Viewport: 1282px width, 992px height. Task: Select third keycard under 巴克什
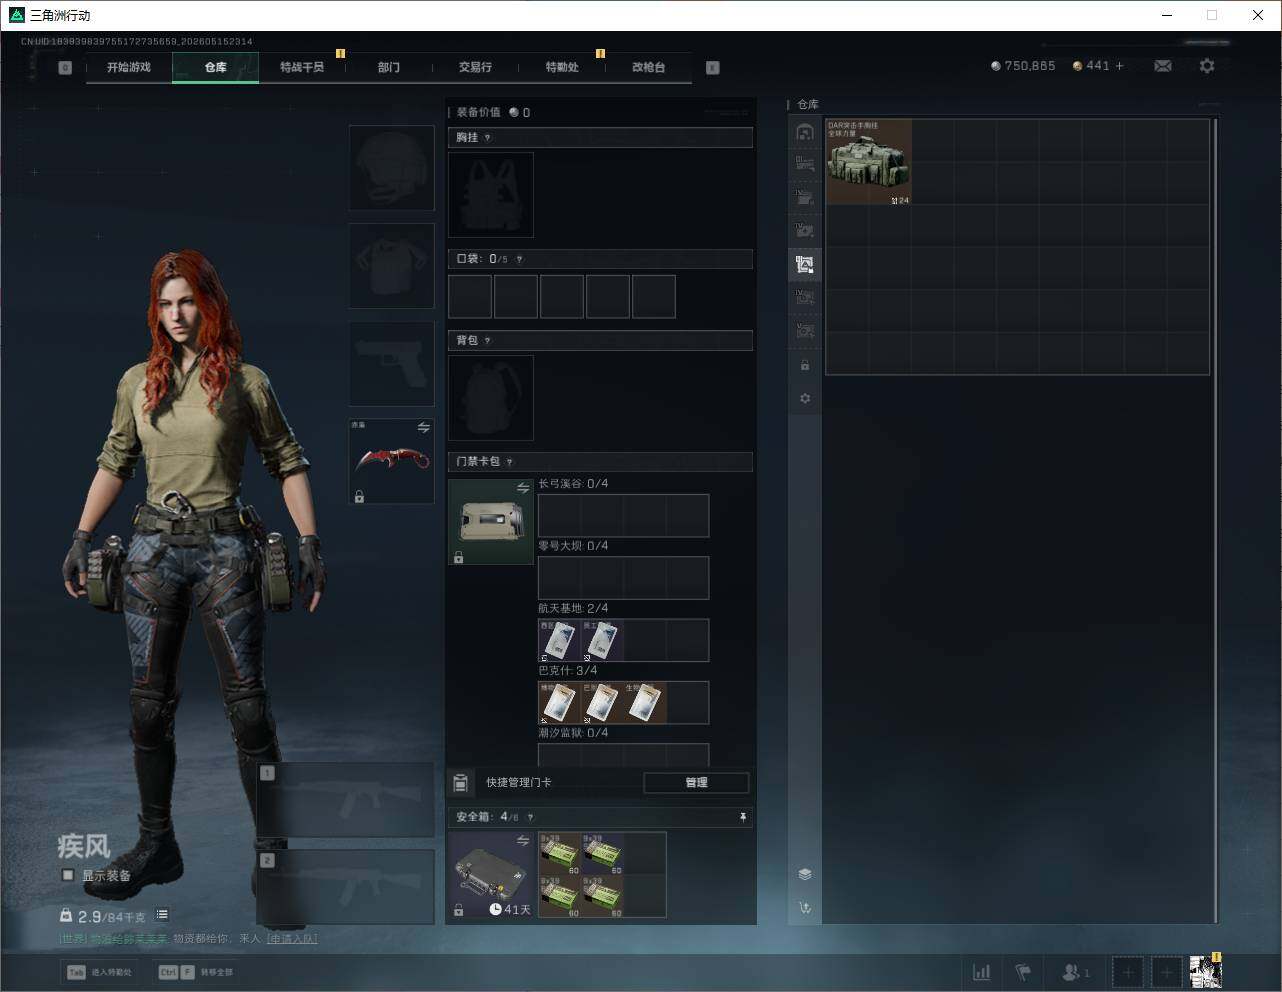(646, 703)
